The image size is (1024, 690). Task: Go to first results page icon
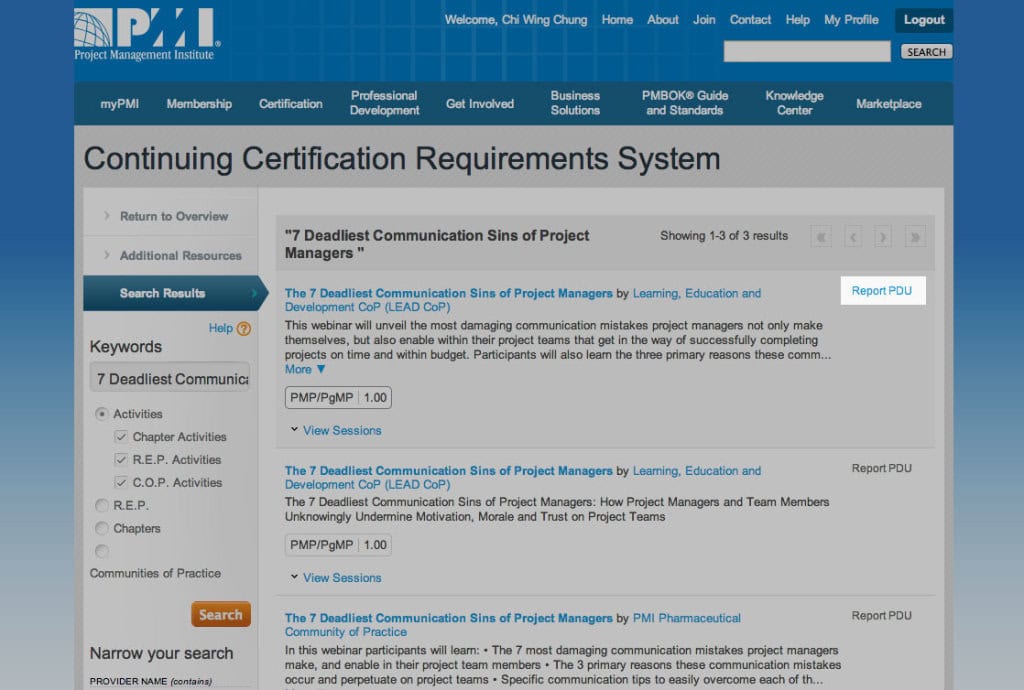click(x=821, y=236)
